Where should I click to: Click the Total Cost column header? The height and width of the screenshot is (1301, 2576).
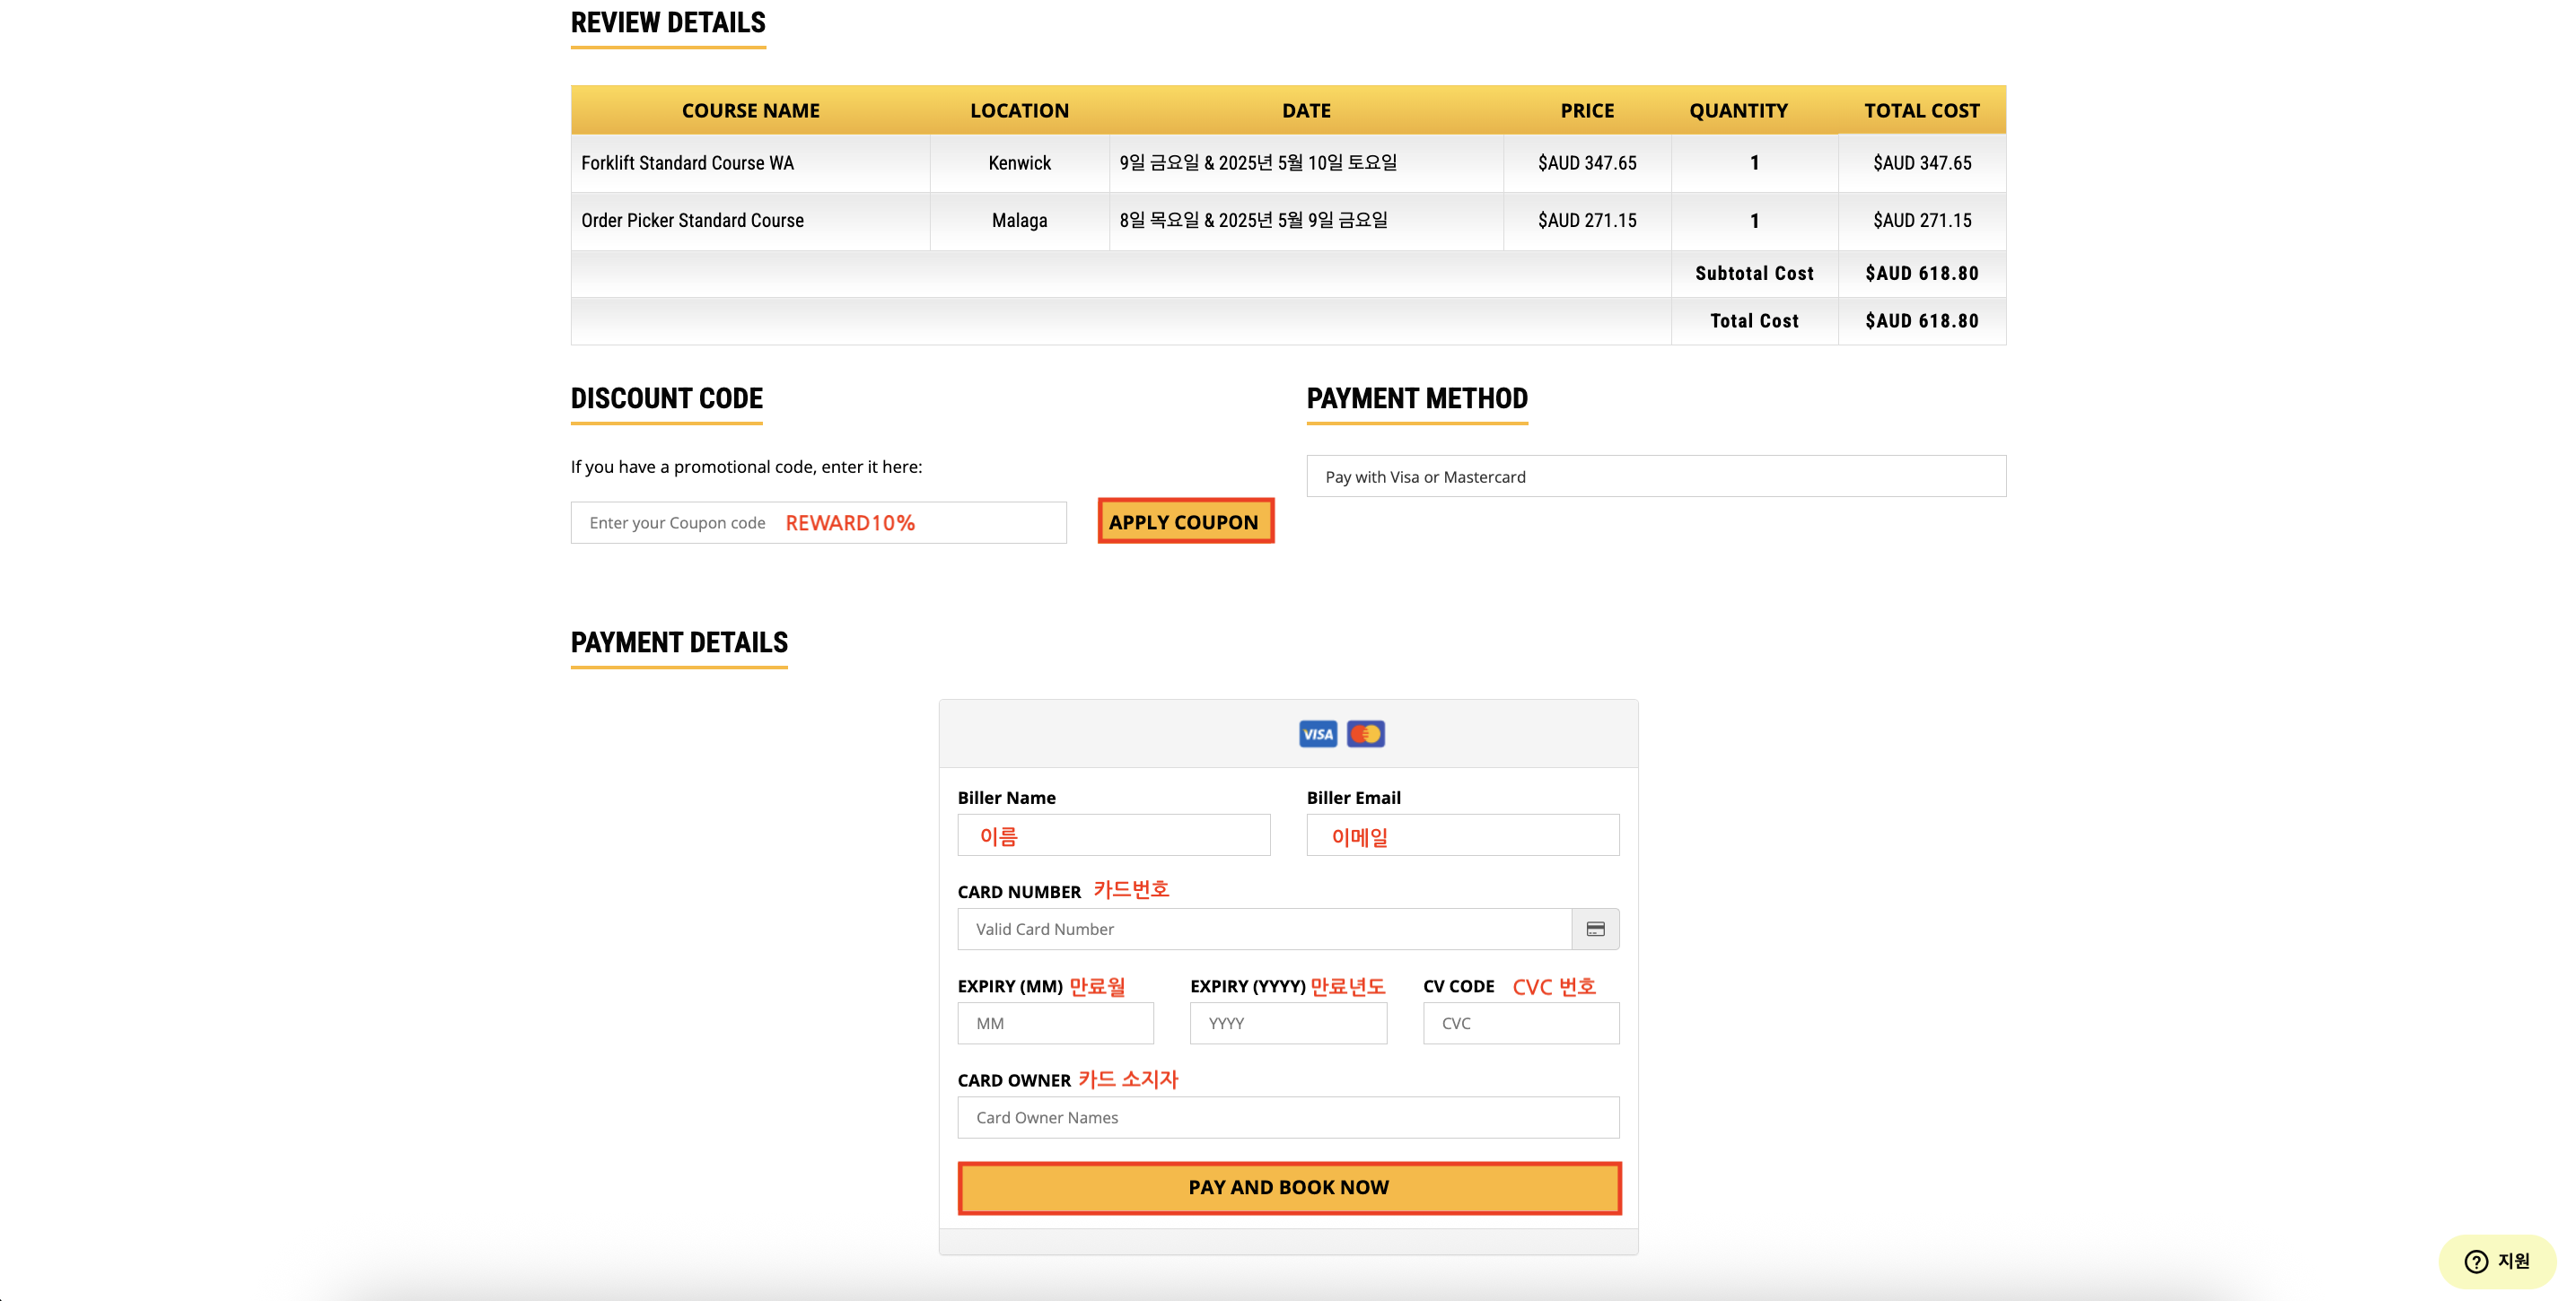point(1921,110)
